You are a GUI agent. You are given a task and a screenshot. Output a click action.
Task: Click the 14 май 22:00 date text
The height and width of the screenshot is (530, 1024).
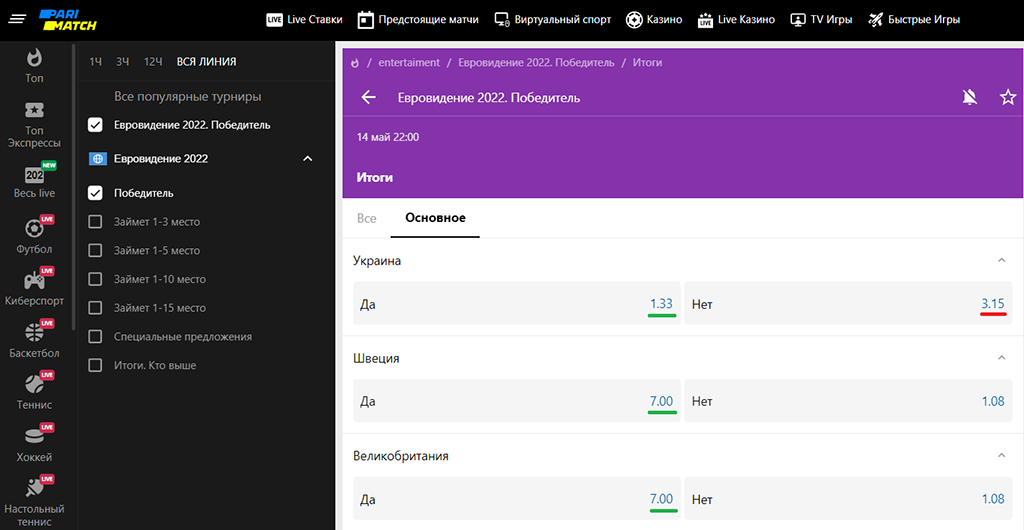(387, 138)
